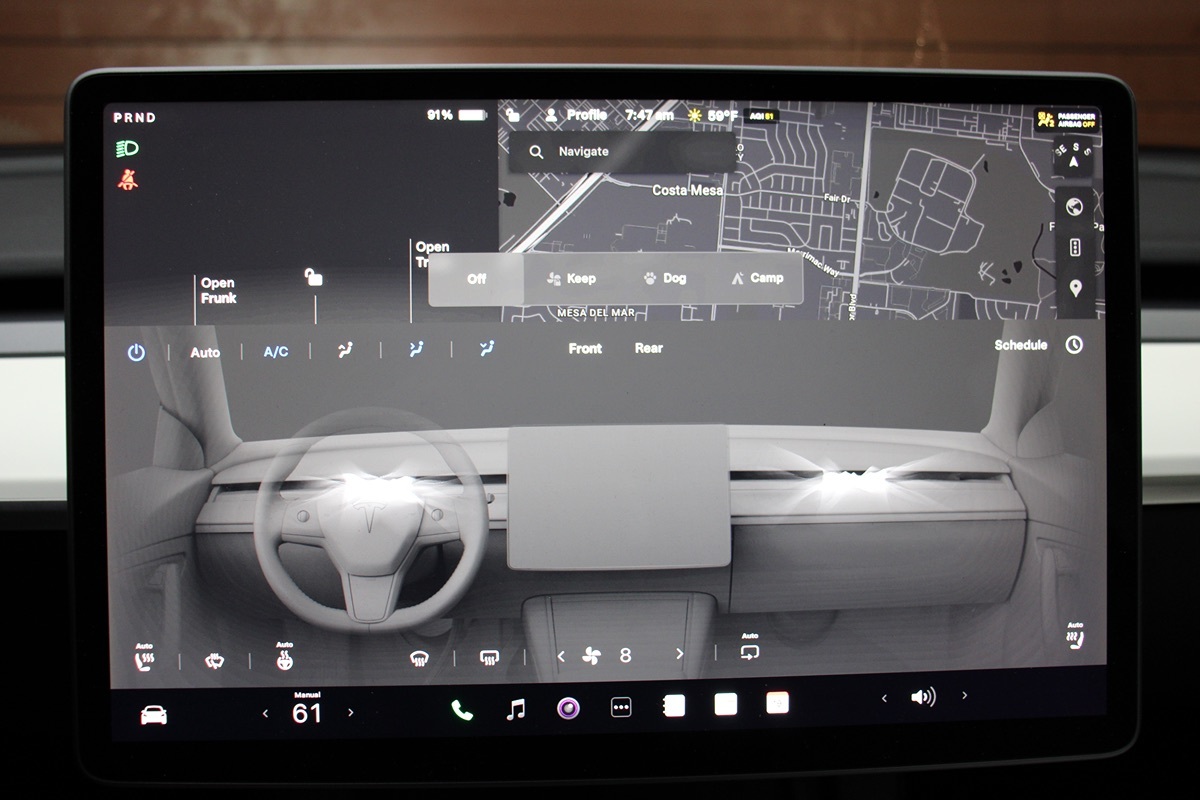Toggle climate power button
The height and width of the screenshot is (800, 1200).
point(136,353)
